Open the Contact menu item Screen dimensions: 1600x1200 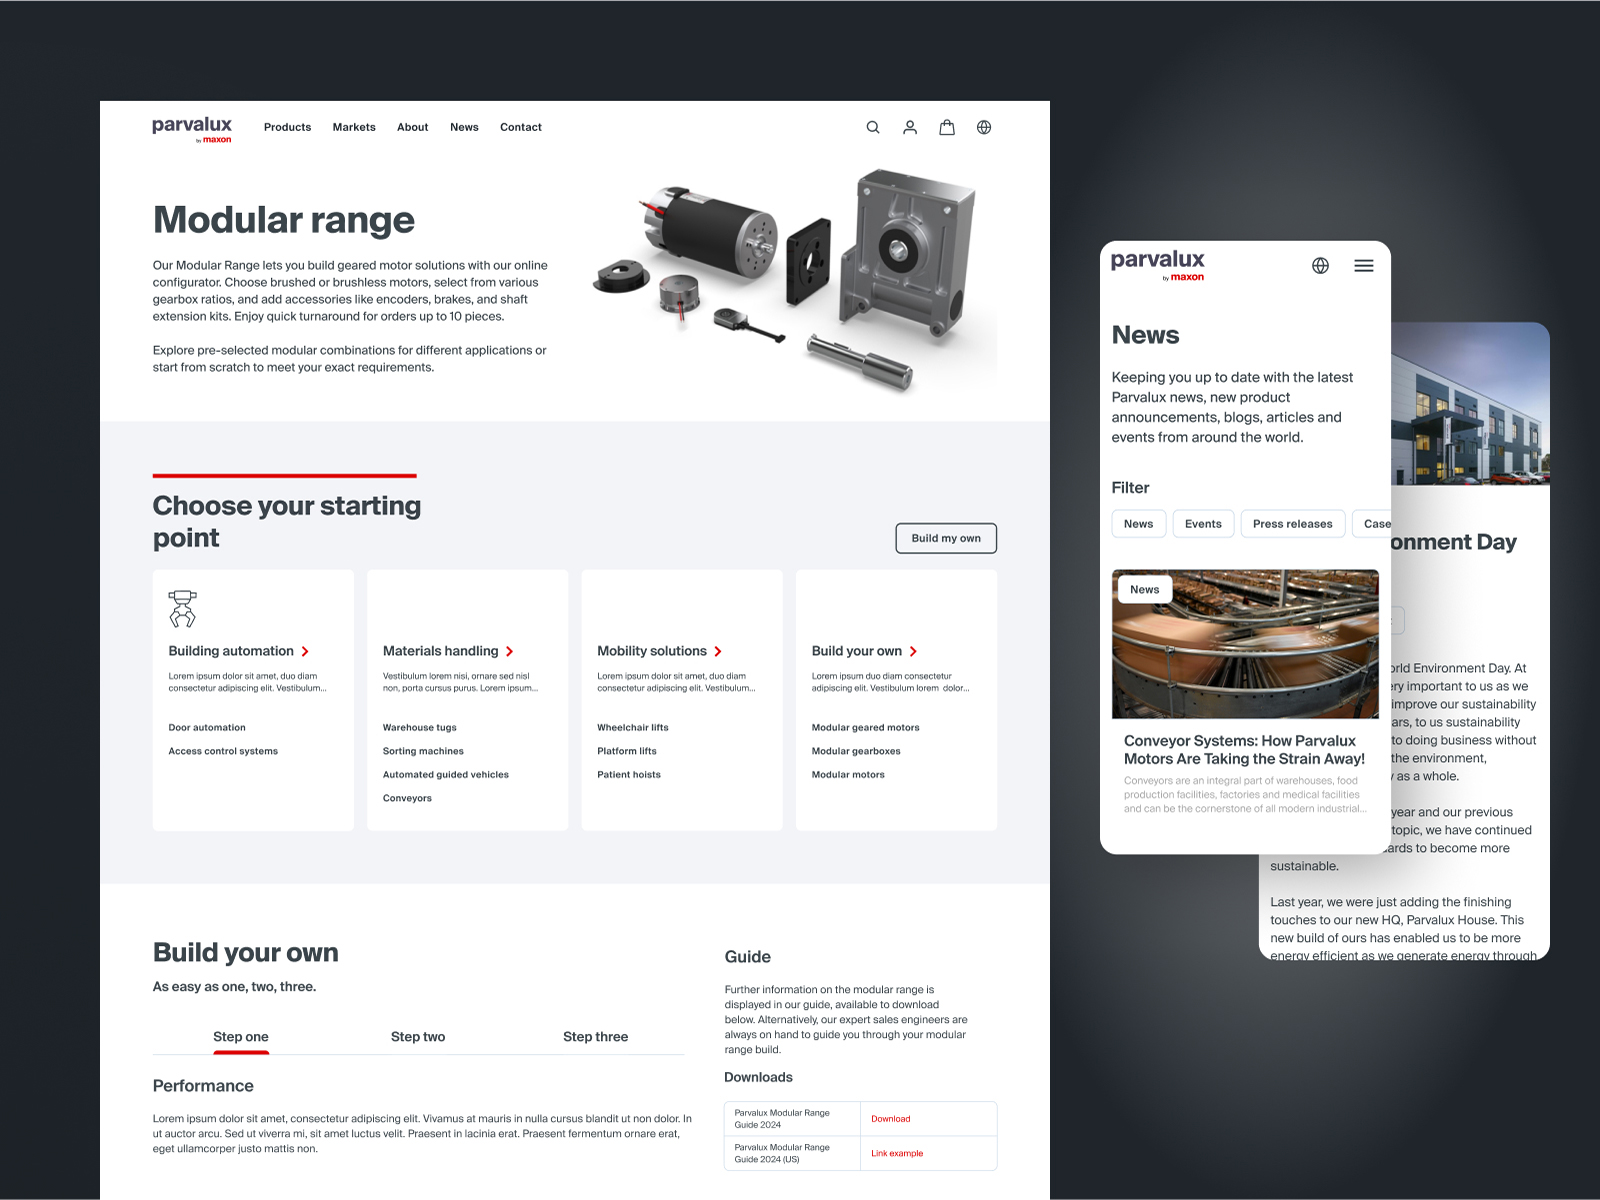coord(521,127)
